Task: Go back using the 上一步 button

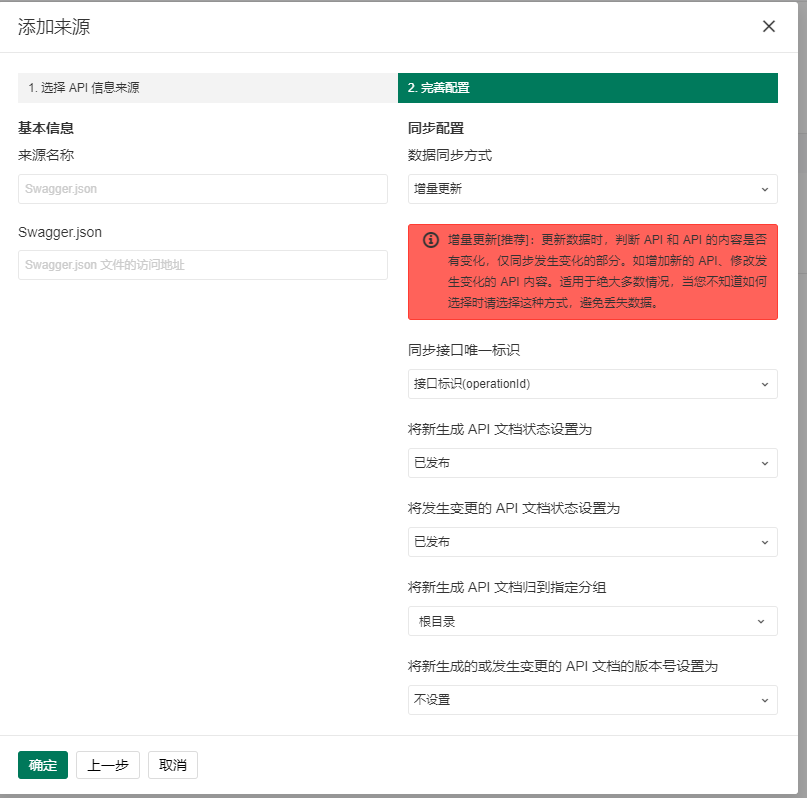Action: (107, 765)
